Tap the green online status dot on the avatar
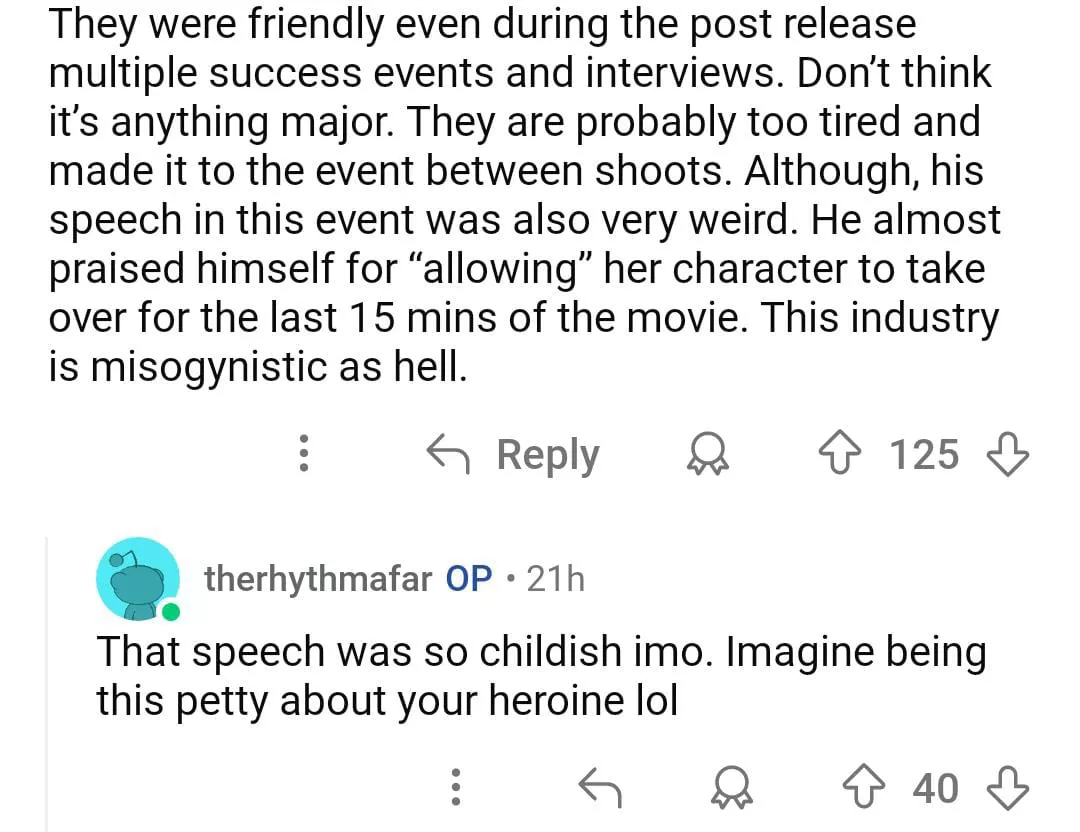 pyautogui.click(x=171, y=609)
